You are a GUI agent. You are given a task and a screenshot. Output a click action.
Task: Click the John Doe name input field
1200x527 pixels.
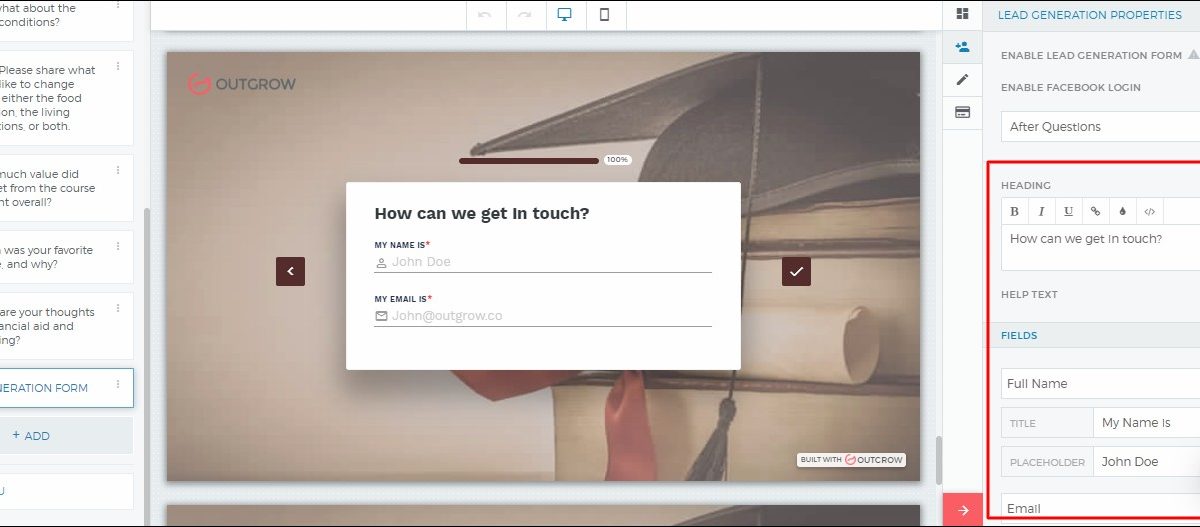pos(550,262)
